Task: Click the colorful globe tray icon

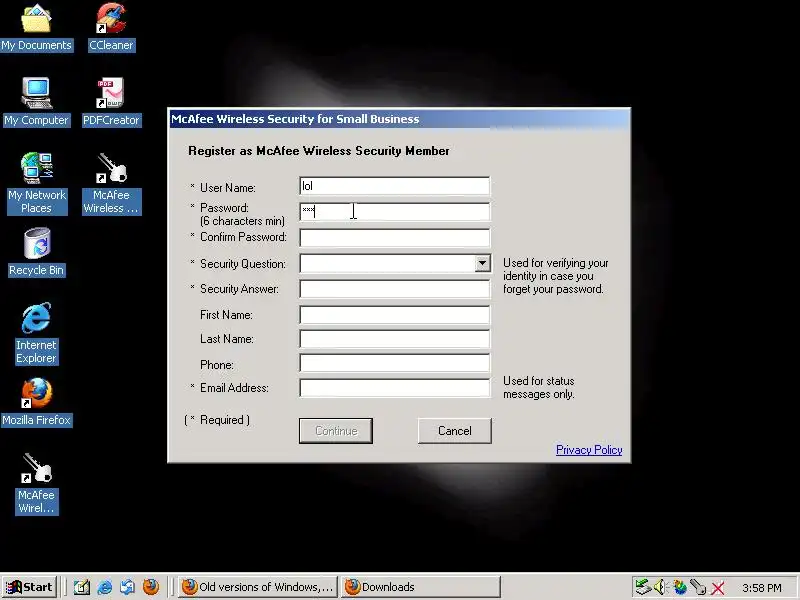Action: click(680, 587)
